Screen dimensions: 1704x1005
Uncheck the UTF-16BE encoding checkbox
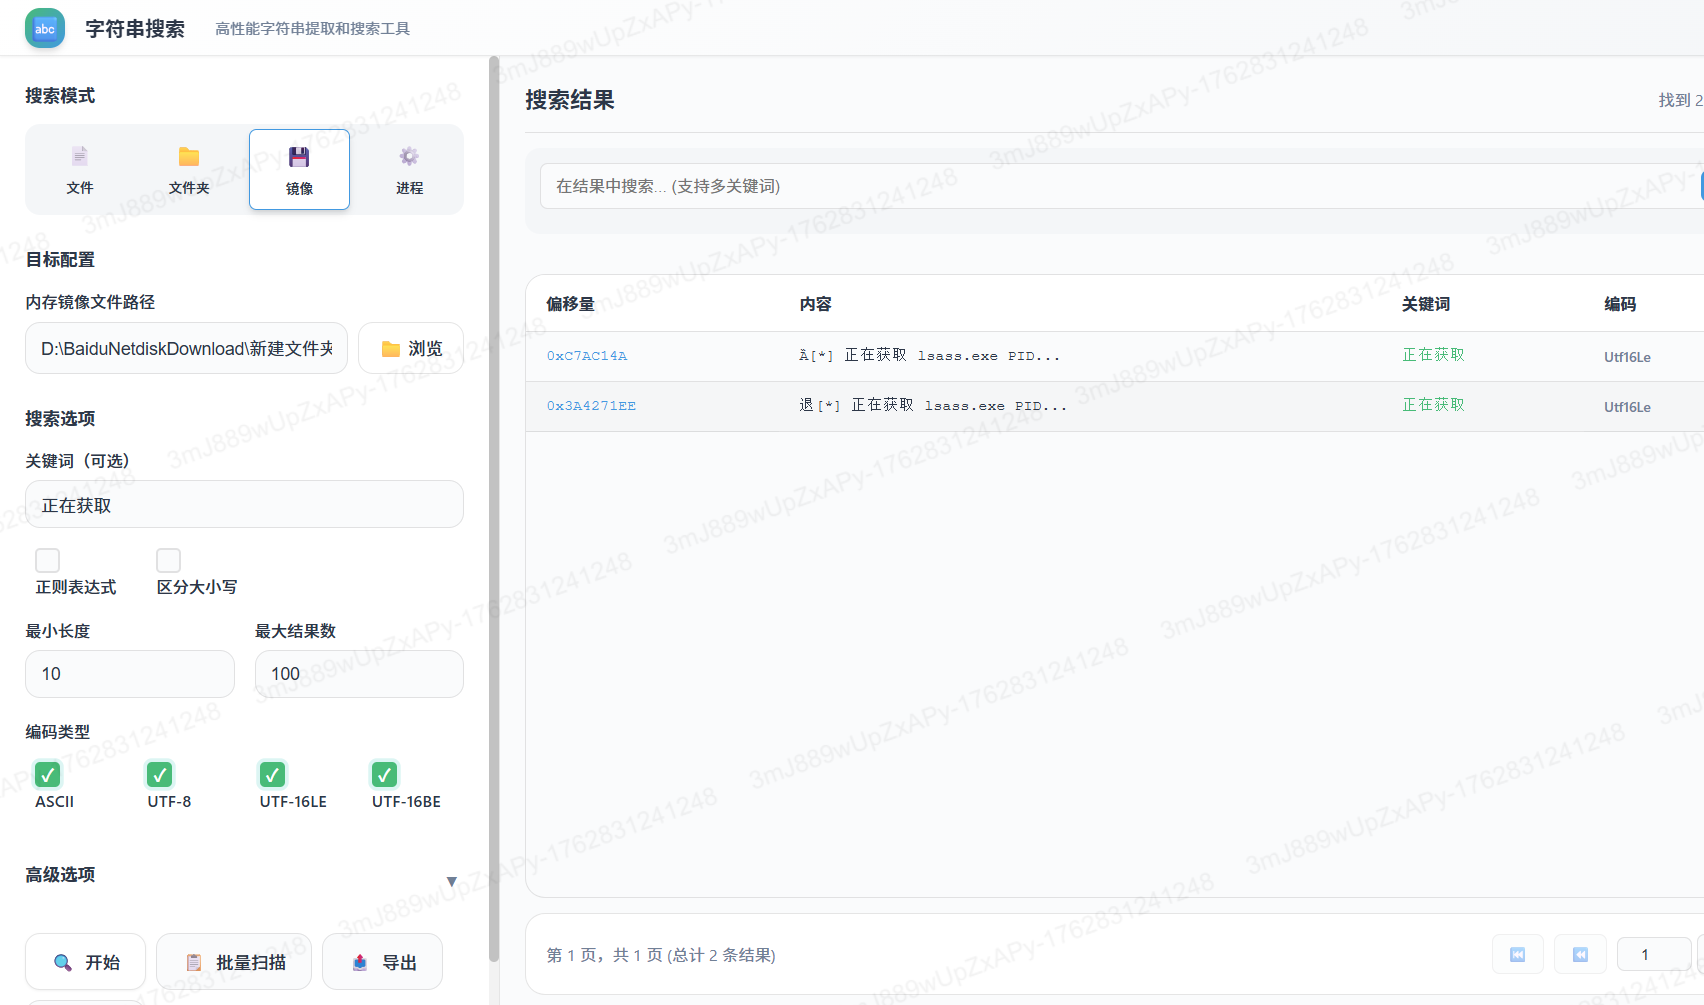coord(385,774)
